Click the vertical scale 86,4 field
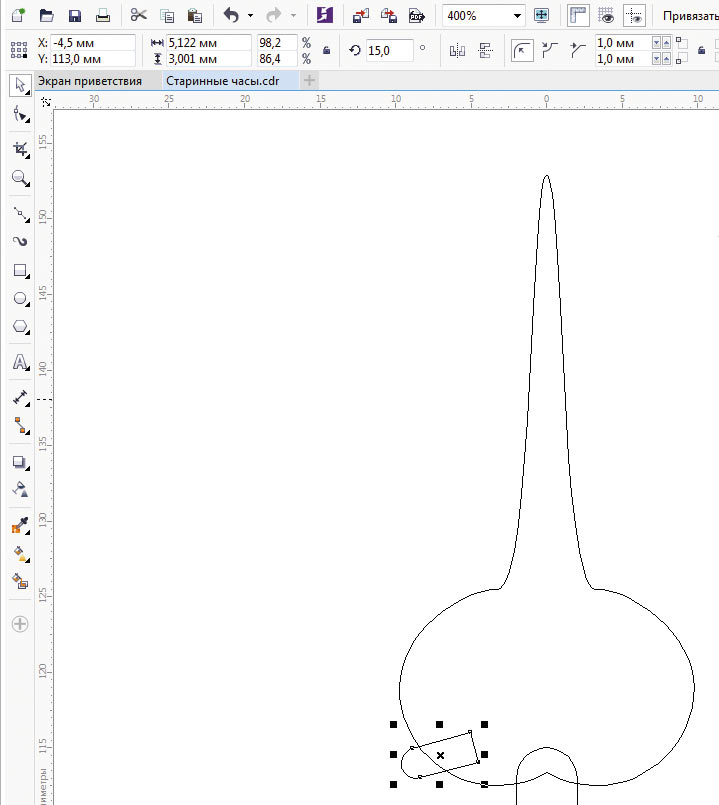Screen dimensions: 719x805 pyautogui.click(x=277, y=59)
